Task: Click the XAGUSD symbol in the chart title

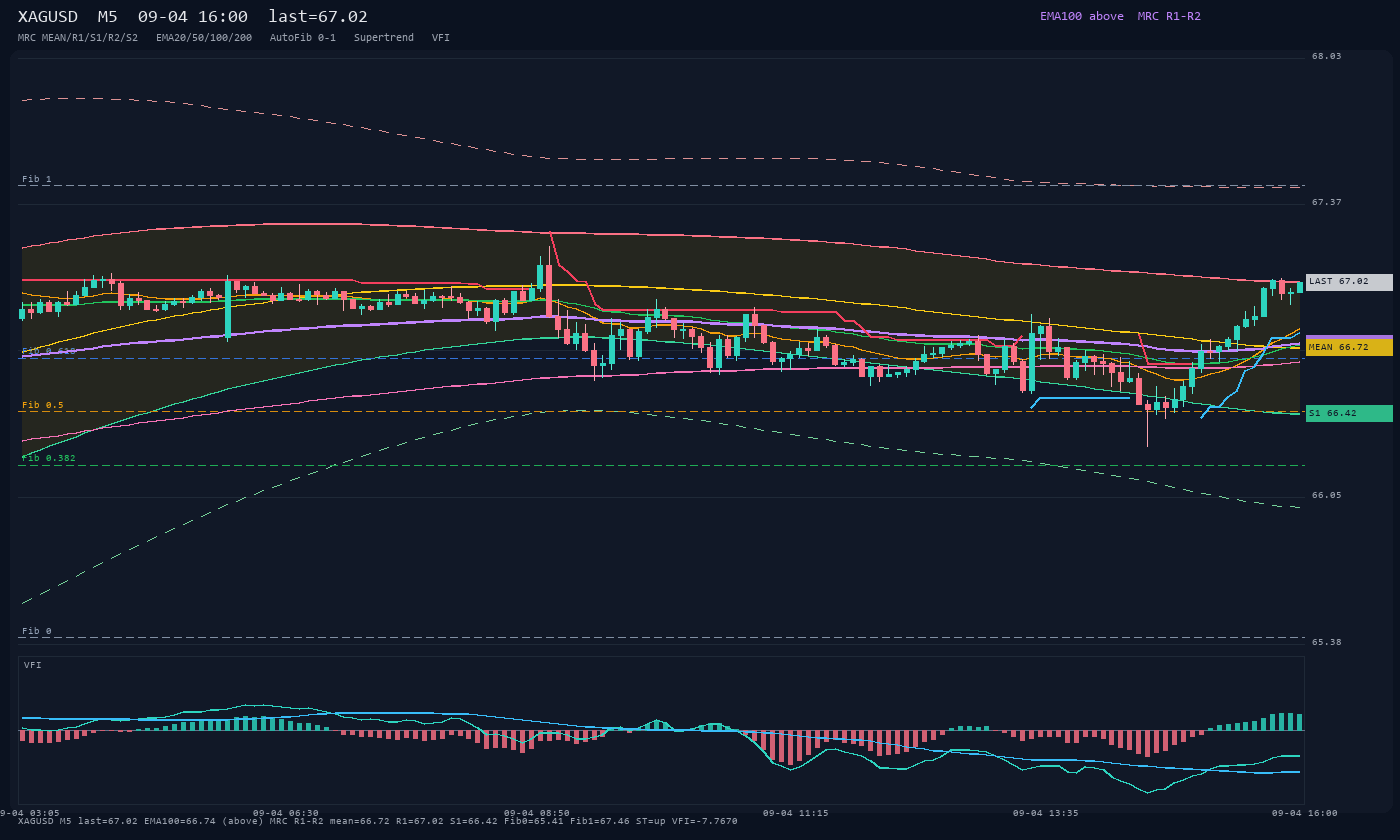Action: pos(47,16)
